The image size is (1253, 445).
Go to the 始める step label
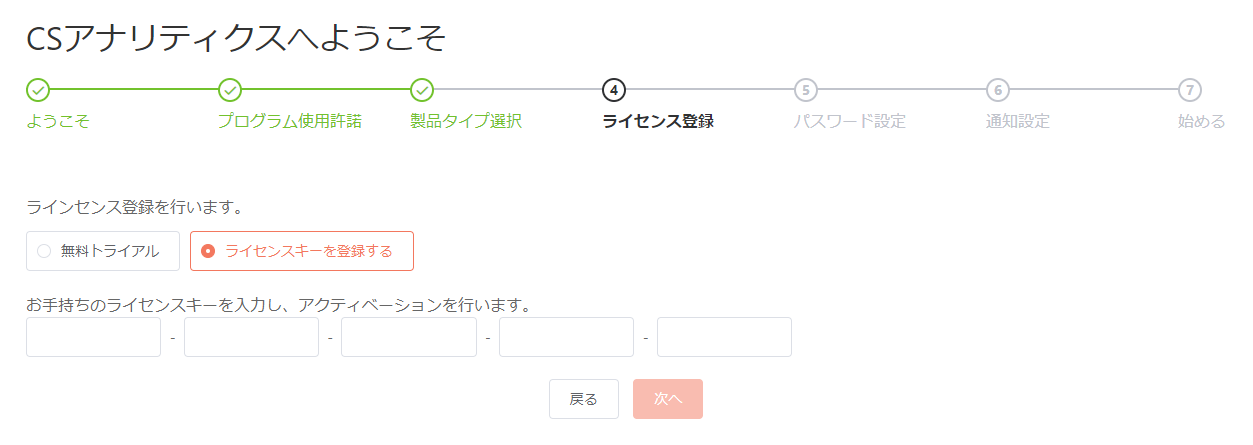click(x=1201, y=122)
